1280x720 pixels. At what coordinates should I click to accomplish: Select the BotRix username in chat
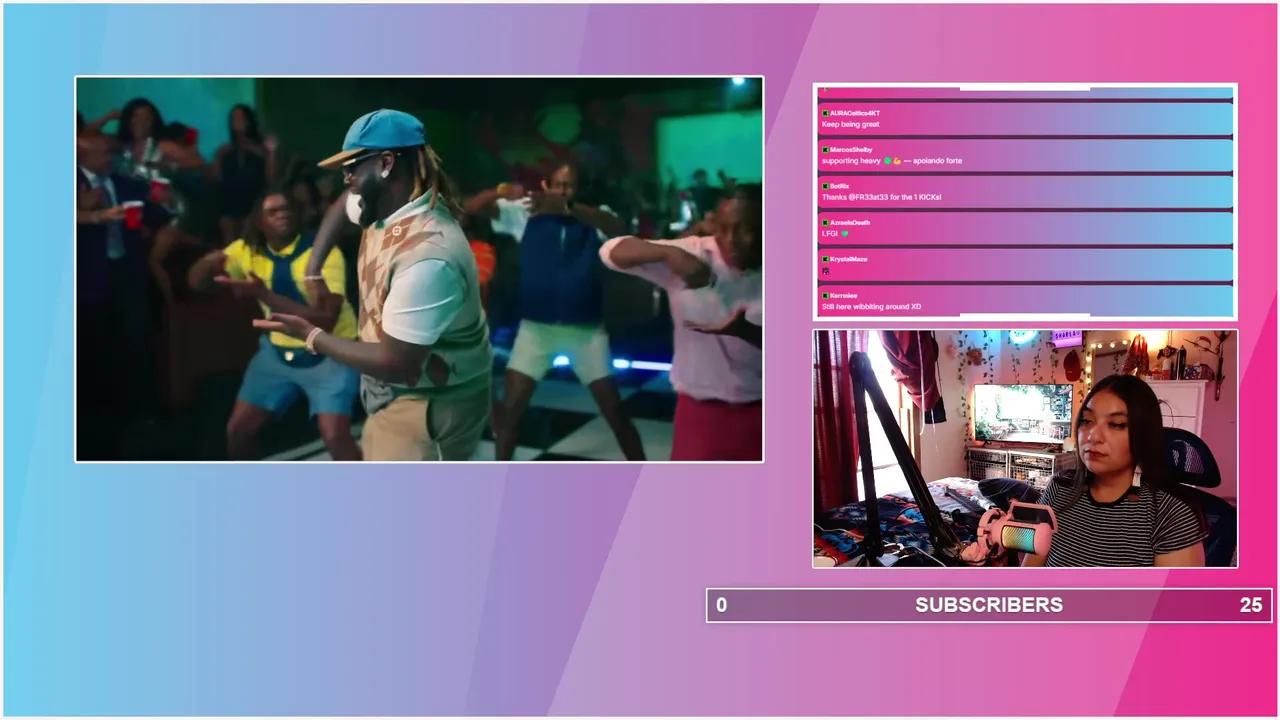tap(839, 186)
